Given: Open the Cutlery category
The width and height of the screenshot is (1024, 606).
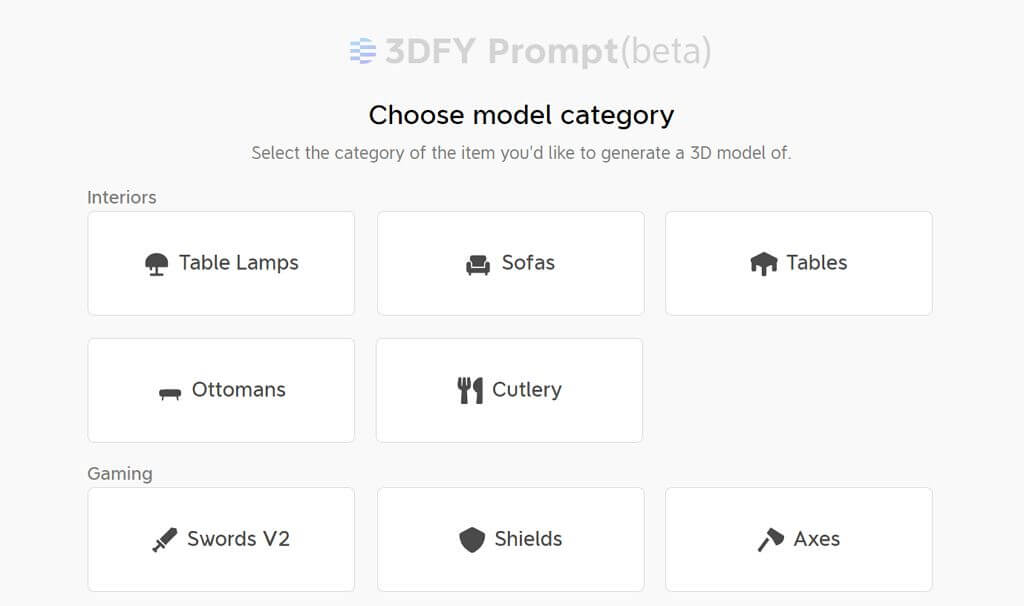Looking at the screenshot, I should click(509, 390).
